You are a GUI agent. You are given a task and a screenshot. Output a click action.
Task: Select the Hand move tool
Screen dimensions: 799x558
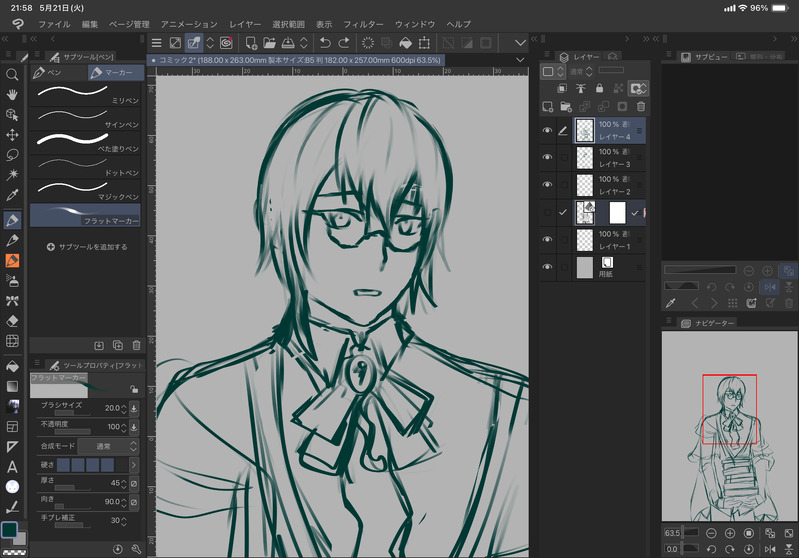(12, 94)
